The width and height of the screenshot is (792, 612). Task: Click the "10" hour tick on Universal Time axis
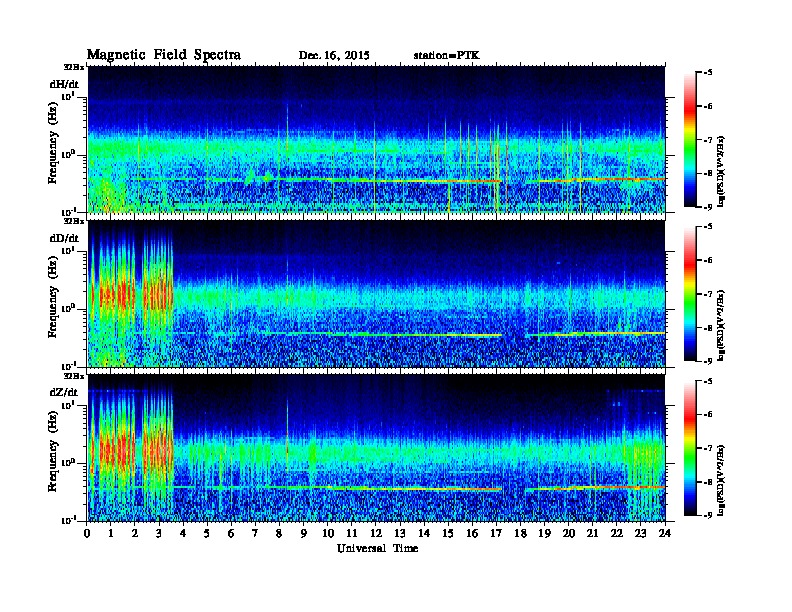point(328,533)
